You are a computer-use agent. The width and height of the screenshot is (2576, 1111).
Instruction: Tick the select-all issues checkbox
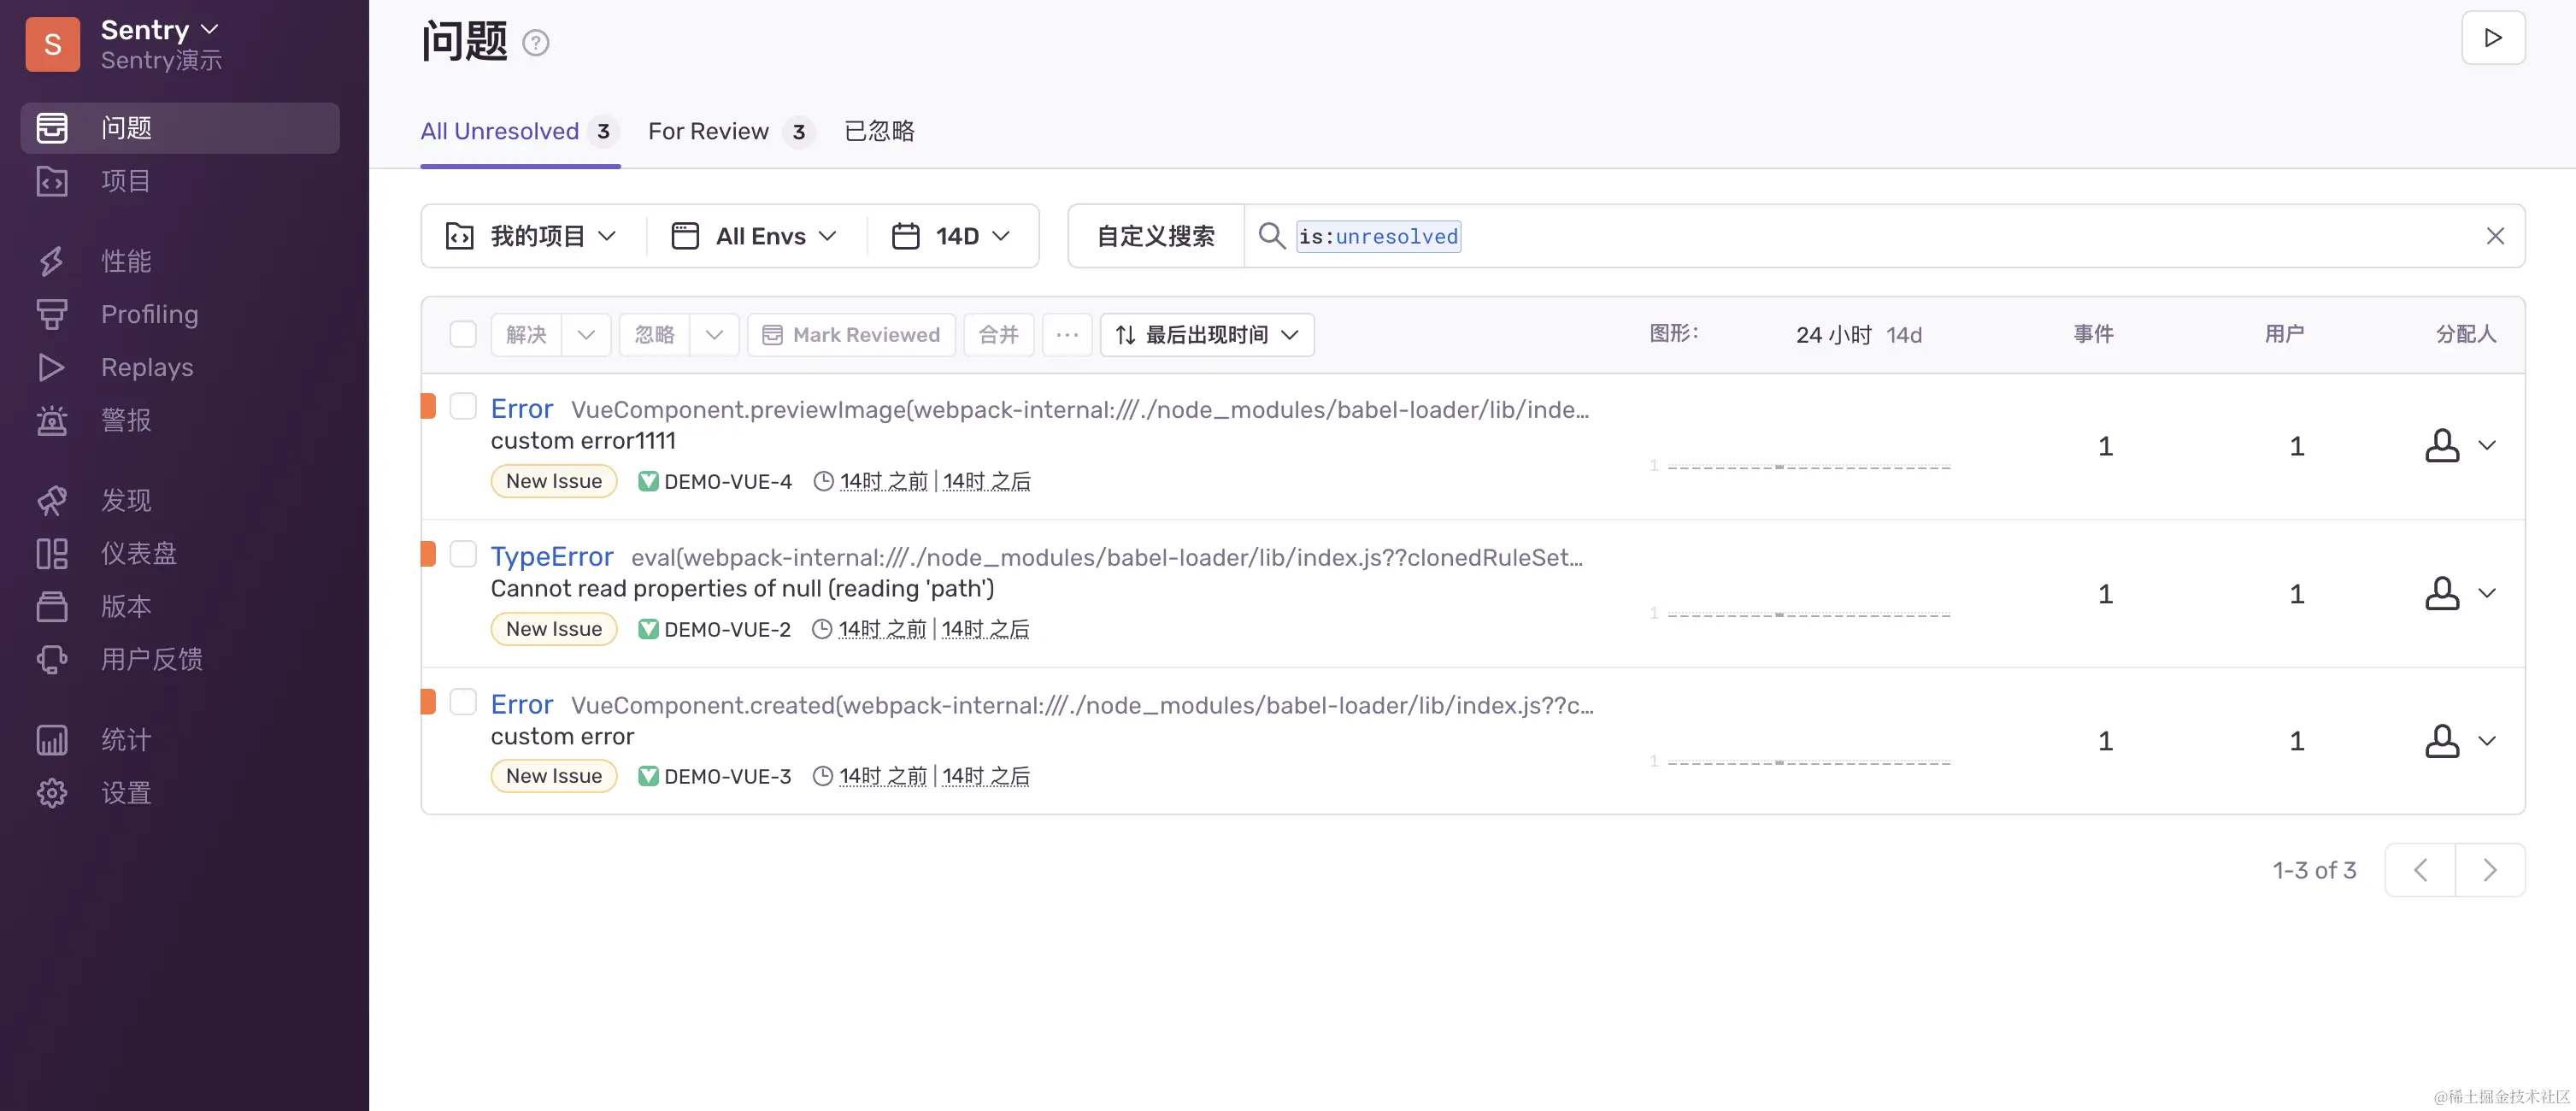pyautogui.click(x=463, y=334)
